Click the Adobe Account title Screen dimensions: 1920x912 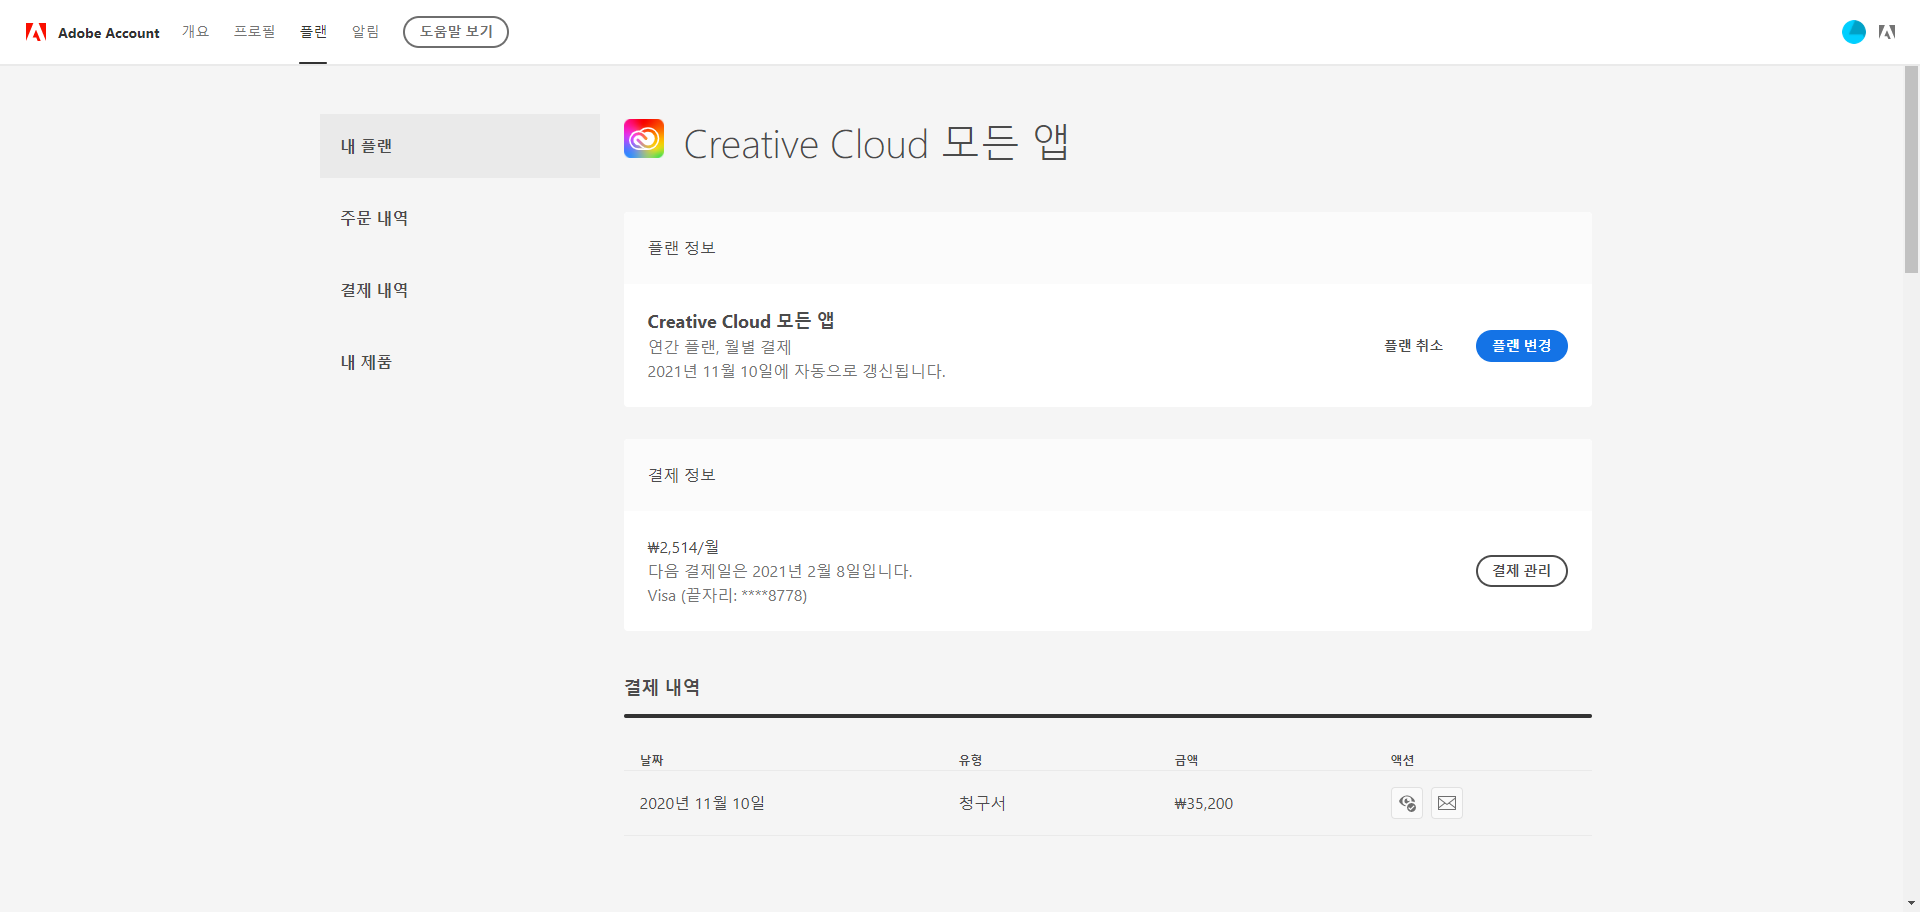click(109, 33)
